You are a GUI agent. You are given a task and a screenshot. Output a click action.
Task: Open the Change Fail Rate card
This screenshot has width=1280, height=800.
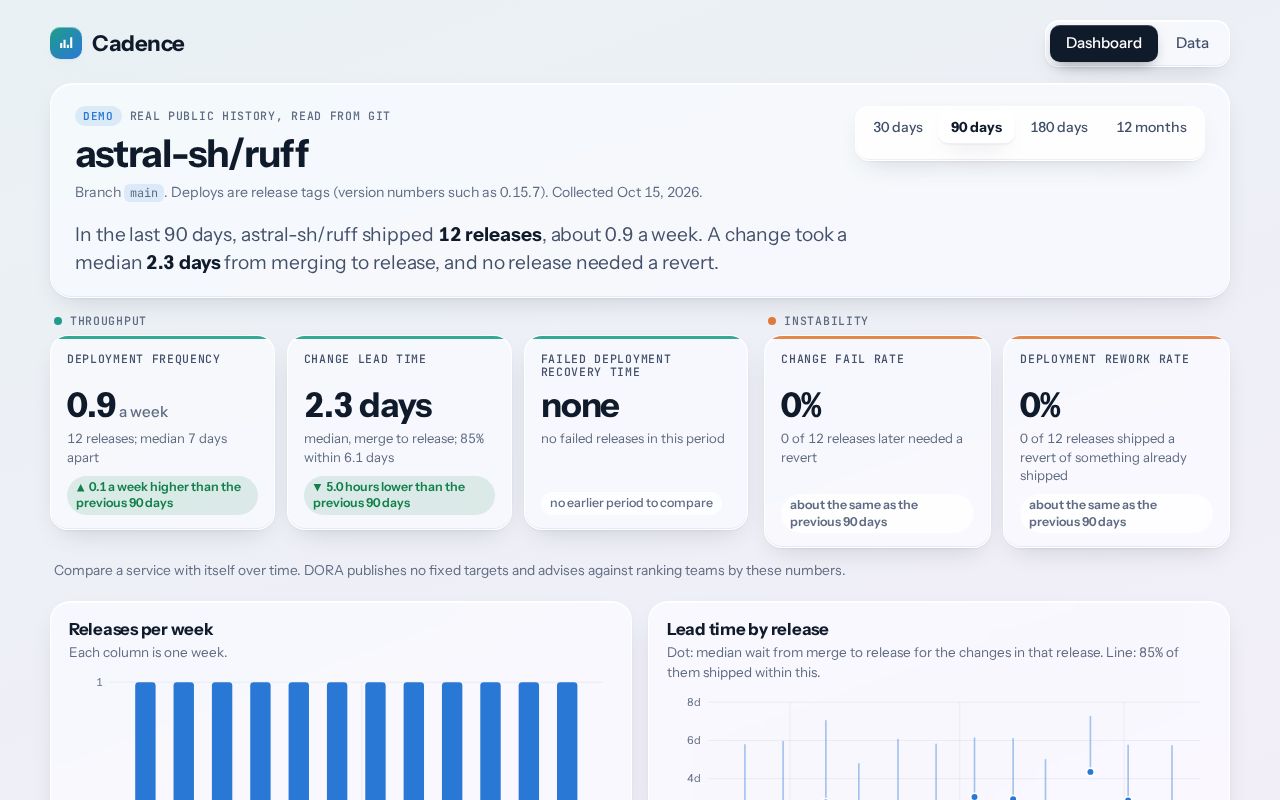pyautogui.click(x=877, y=442)
